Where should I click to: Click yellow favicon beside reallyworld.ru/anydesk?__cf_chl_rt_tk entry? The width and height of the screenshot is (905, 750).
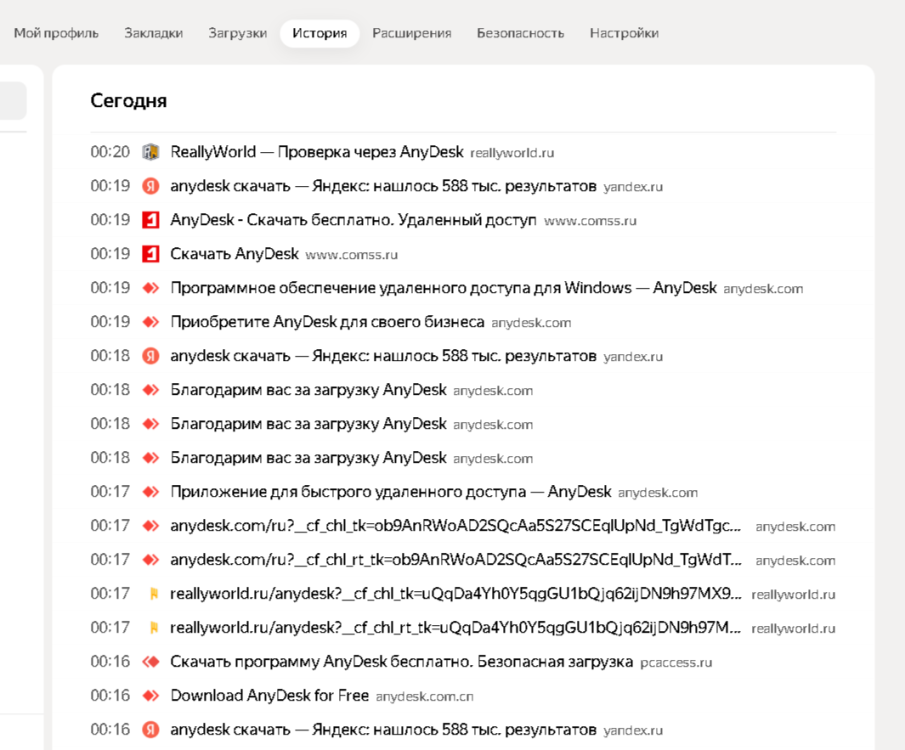point(154,628)
